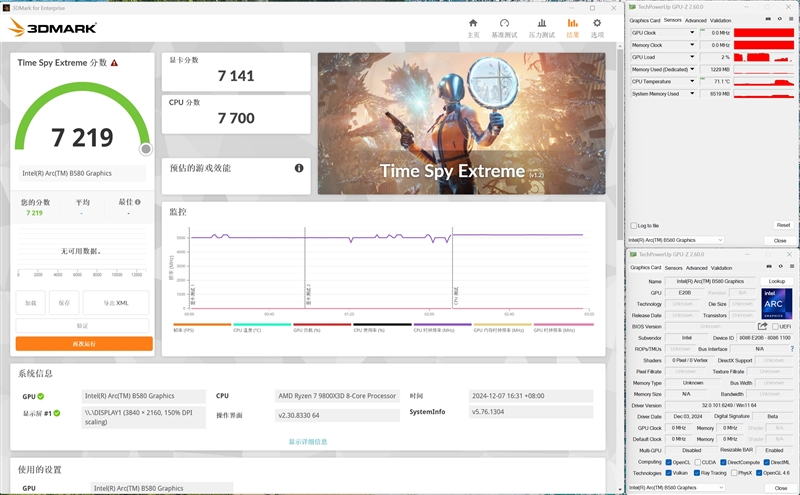Image resolution: width=800 pixels, height=495 pixels.
Task: Refresh icon in GPU-Z Sensors window
Action: [780, 19]
